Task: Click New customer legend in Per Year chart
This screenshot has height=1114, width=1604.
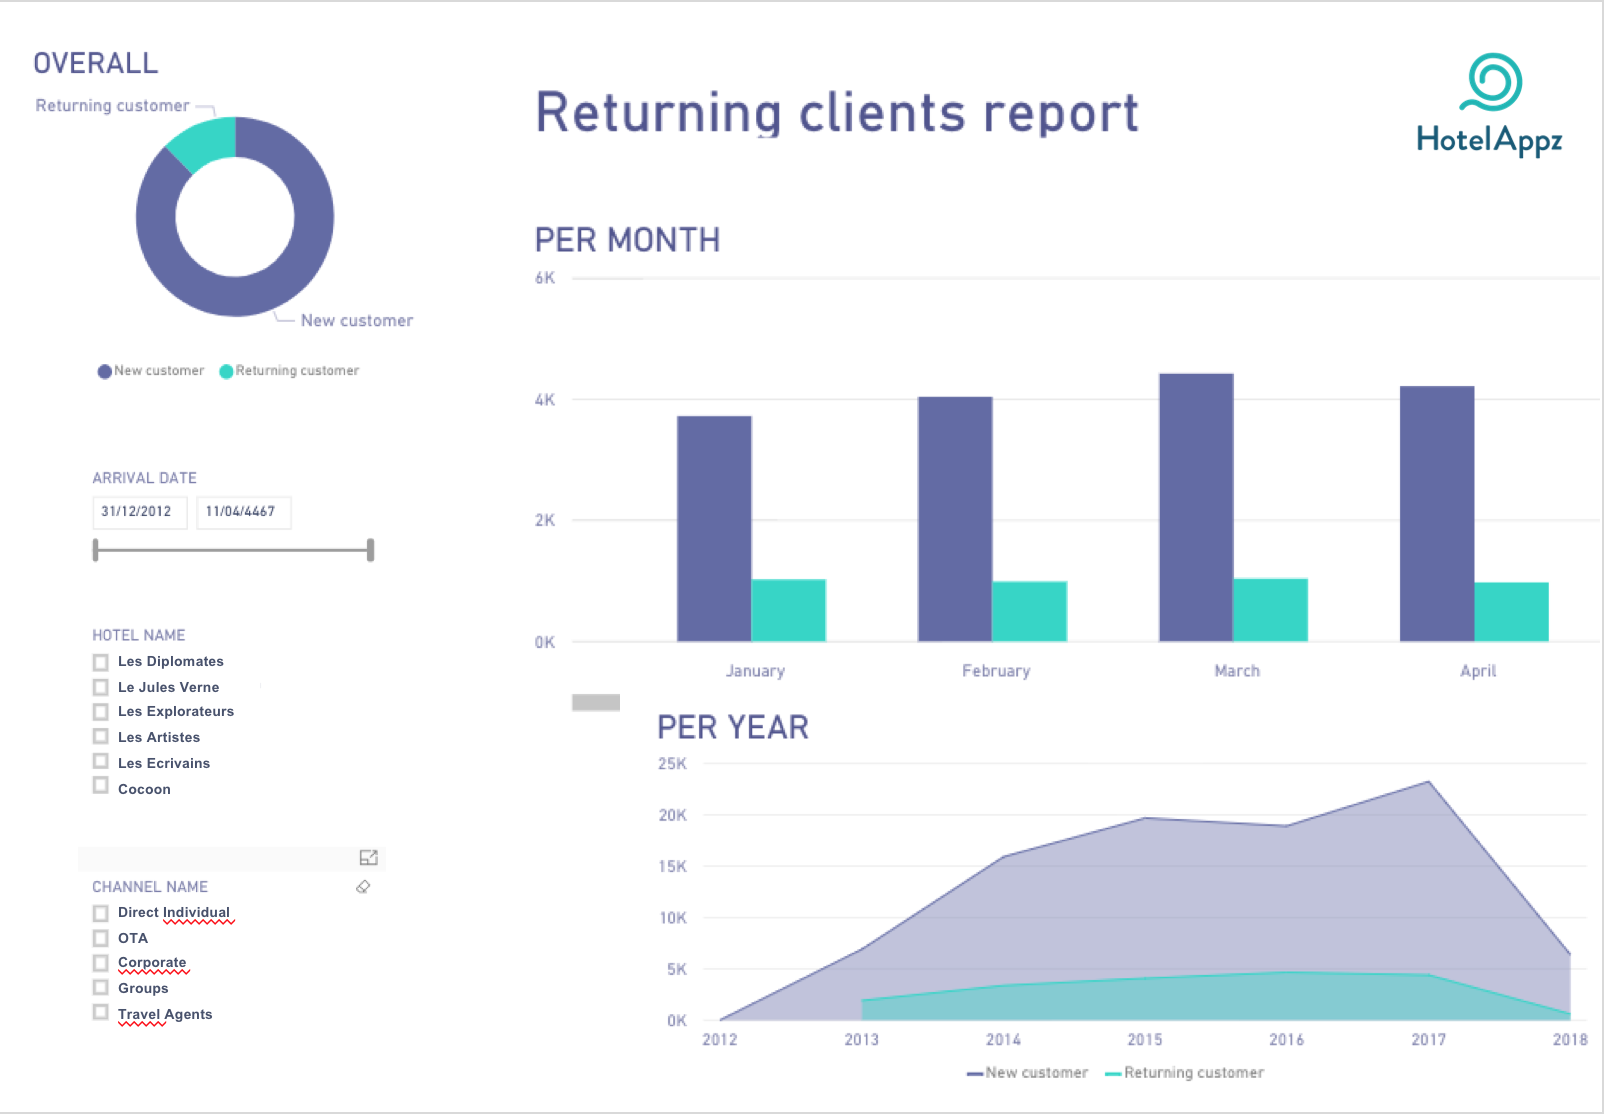Action: pos(1027,1073)
